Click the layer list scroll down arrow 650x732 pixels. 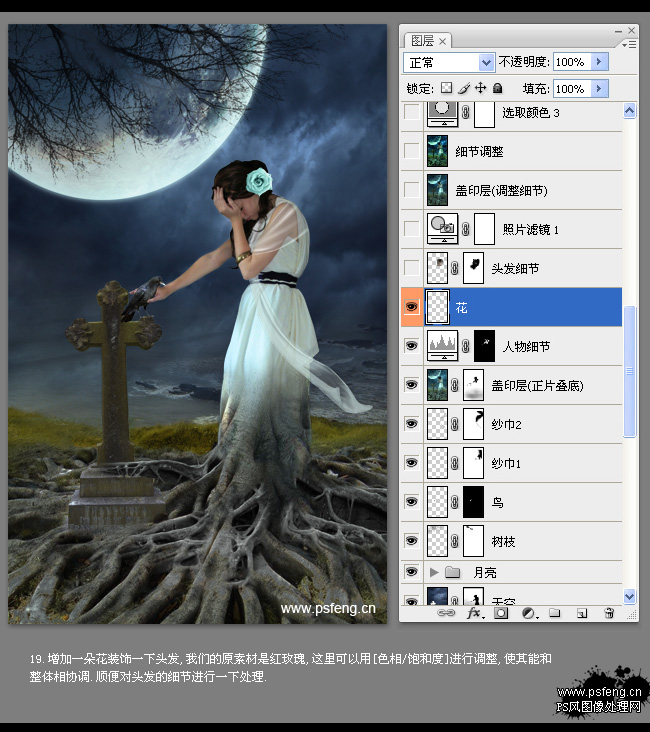click(629, 596)
